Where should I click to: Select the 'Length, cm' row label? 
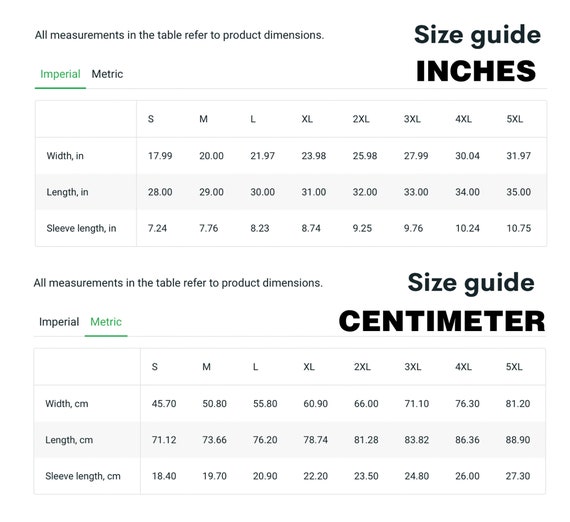coord(69,440)
